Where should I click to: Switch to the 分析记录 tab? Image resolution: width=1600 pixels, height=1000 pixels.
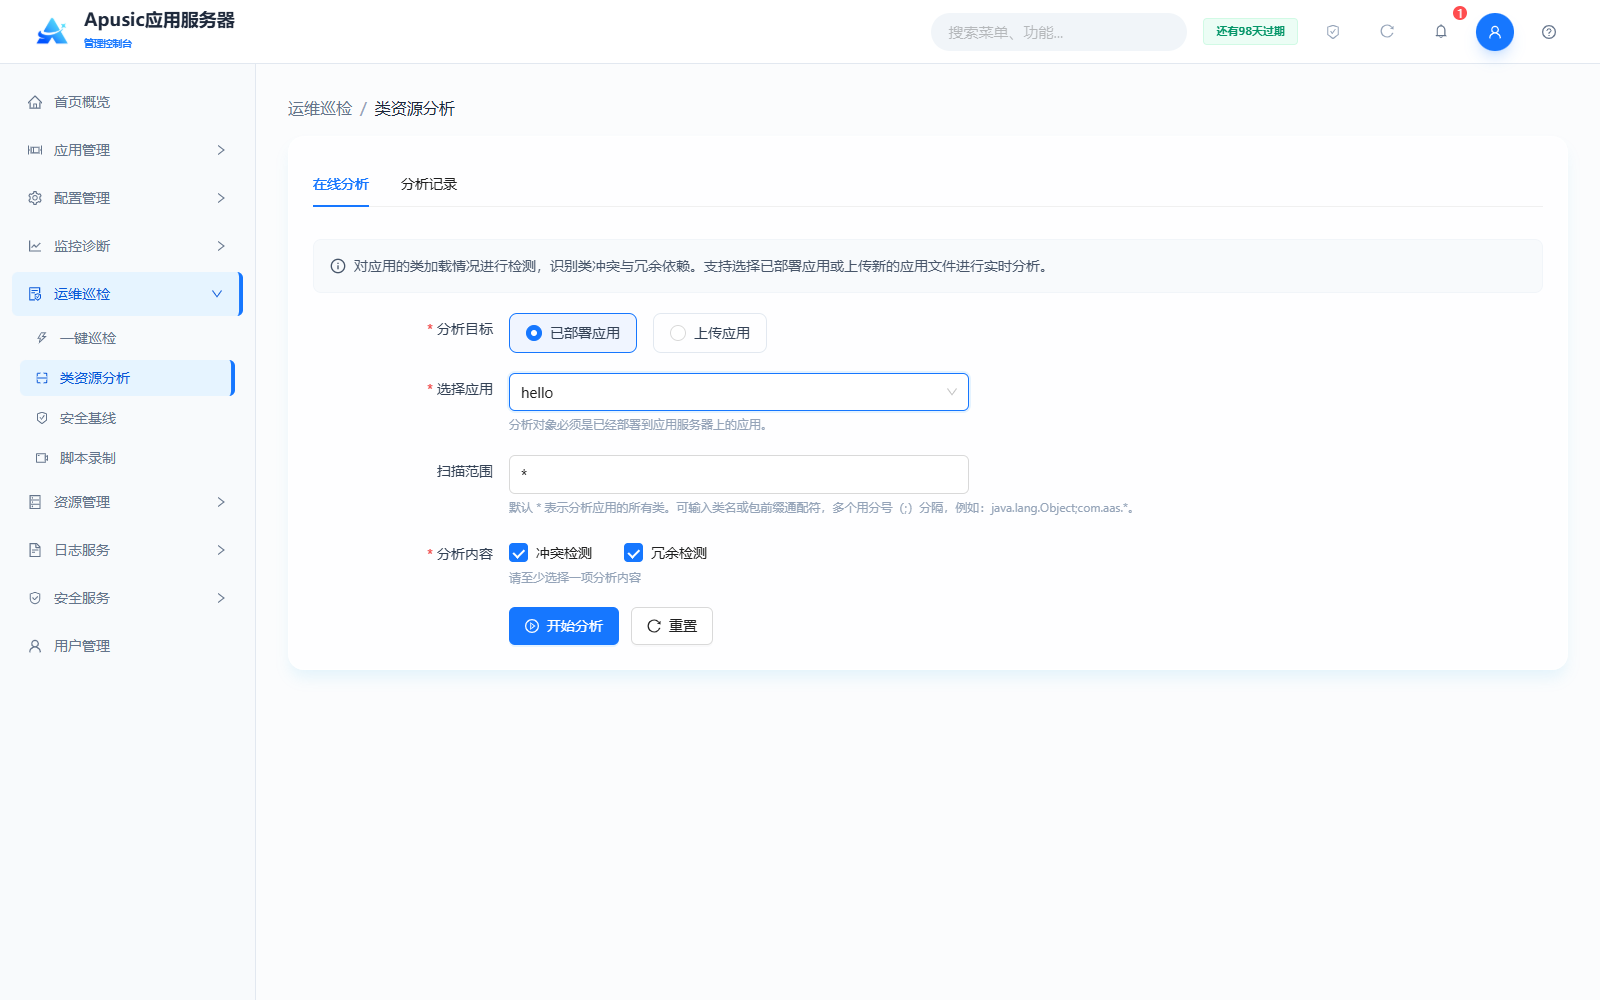pyautogui.click(x=429, y=184)
